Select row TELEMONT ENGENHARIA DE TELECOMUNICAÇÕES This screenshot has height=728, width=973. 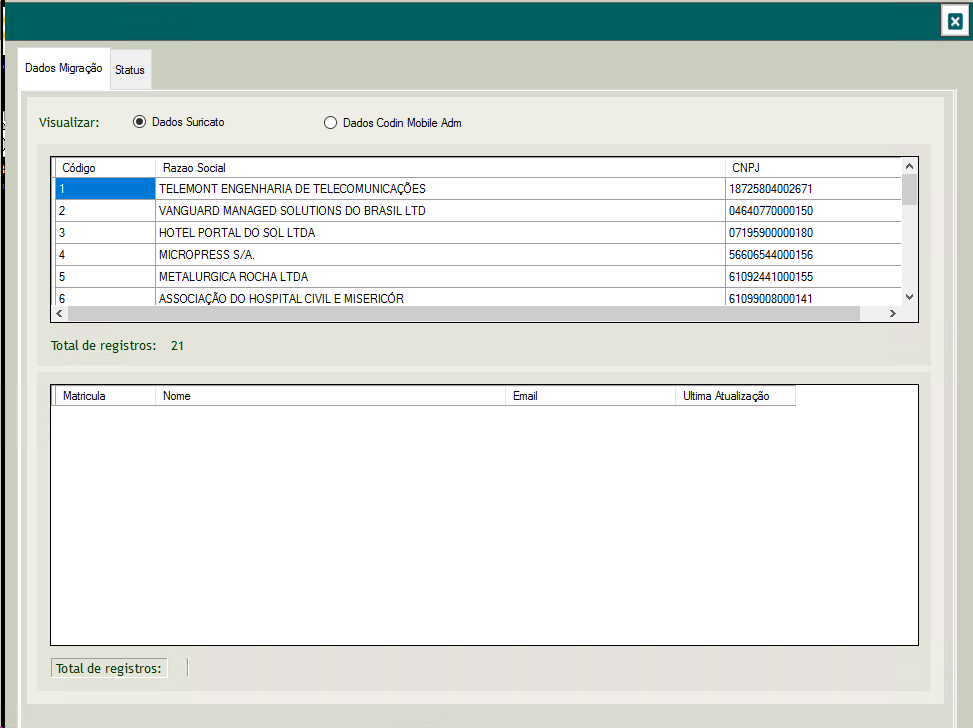(478, 189)
